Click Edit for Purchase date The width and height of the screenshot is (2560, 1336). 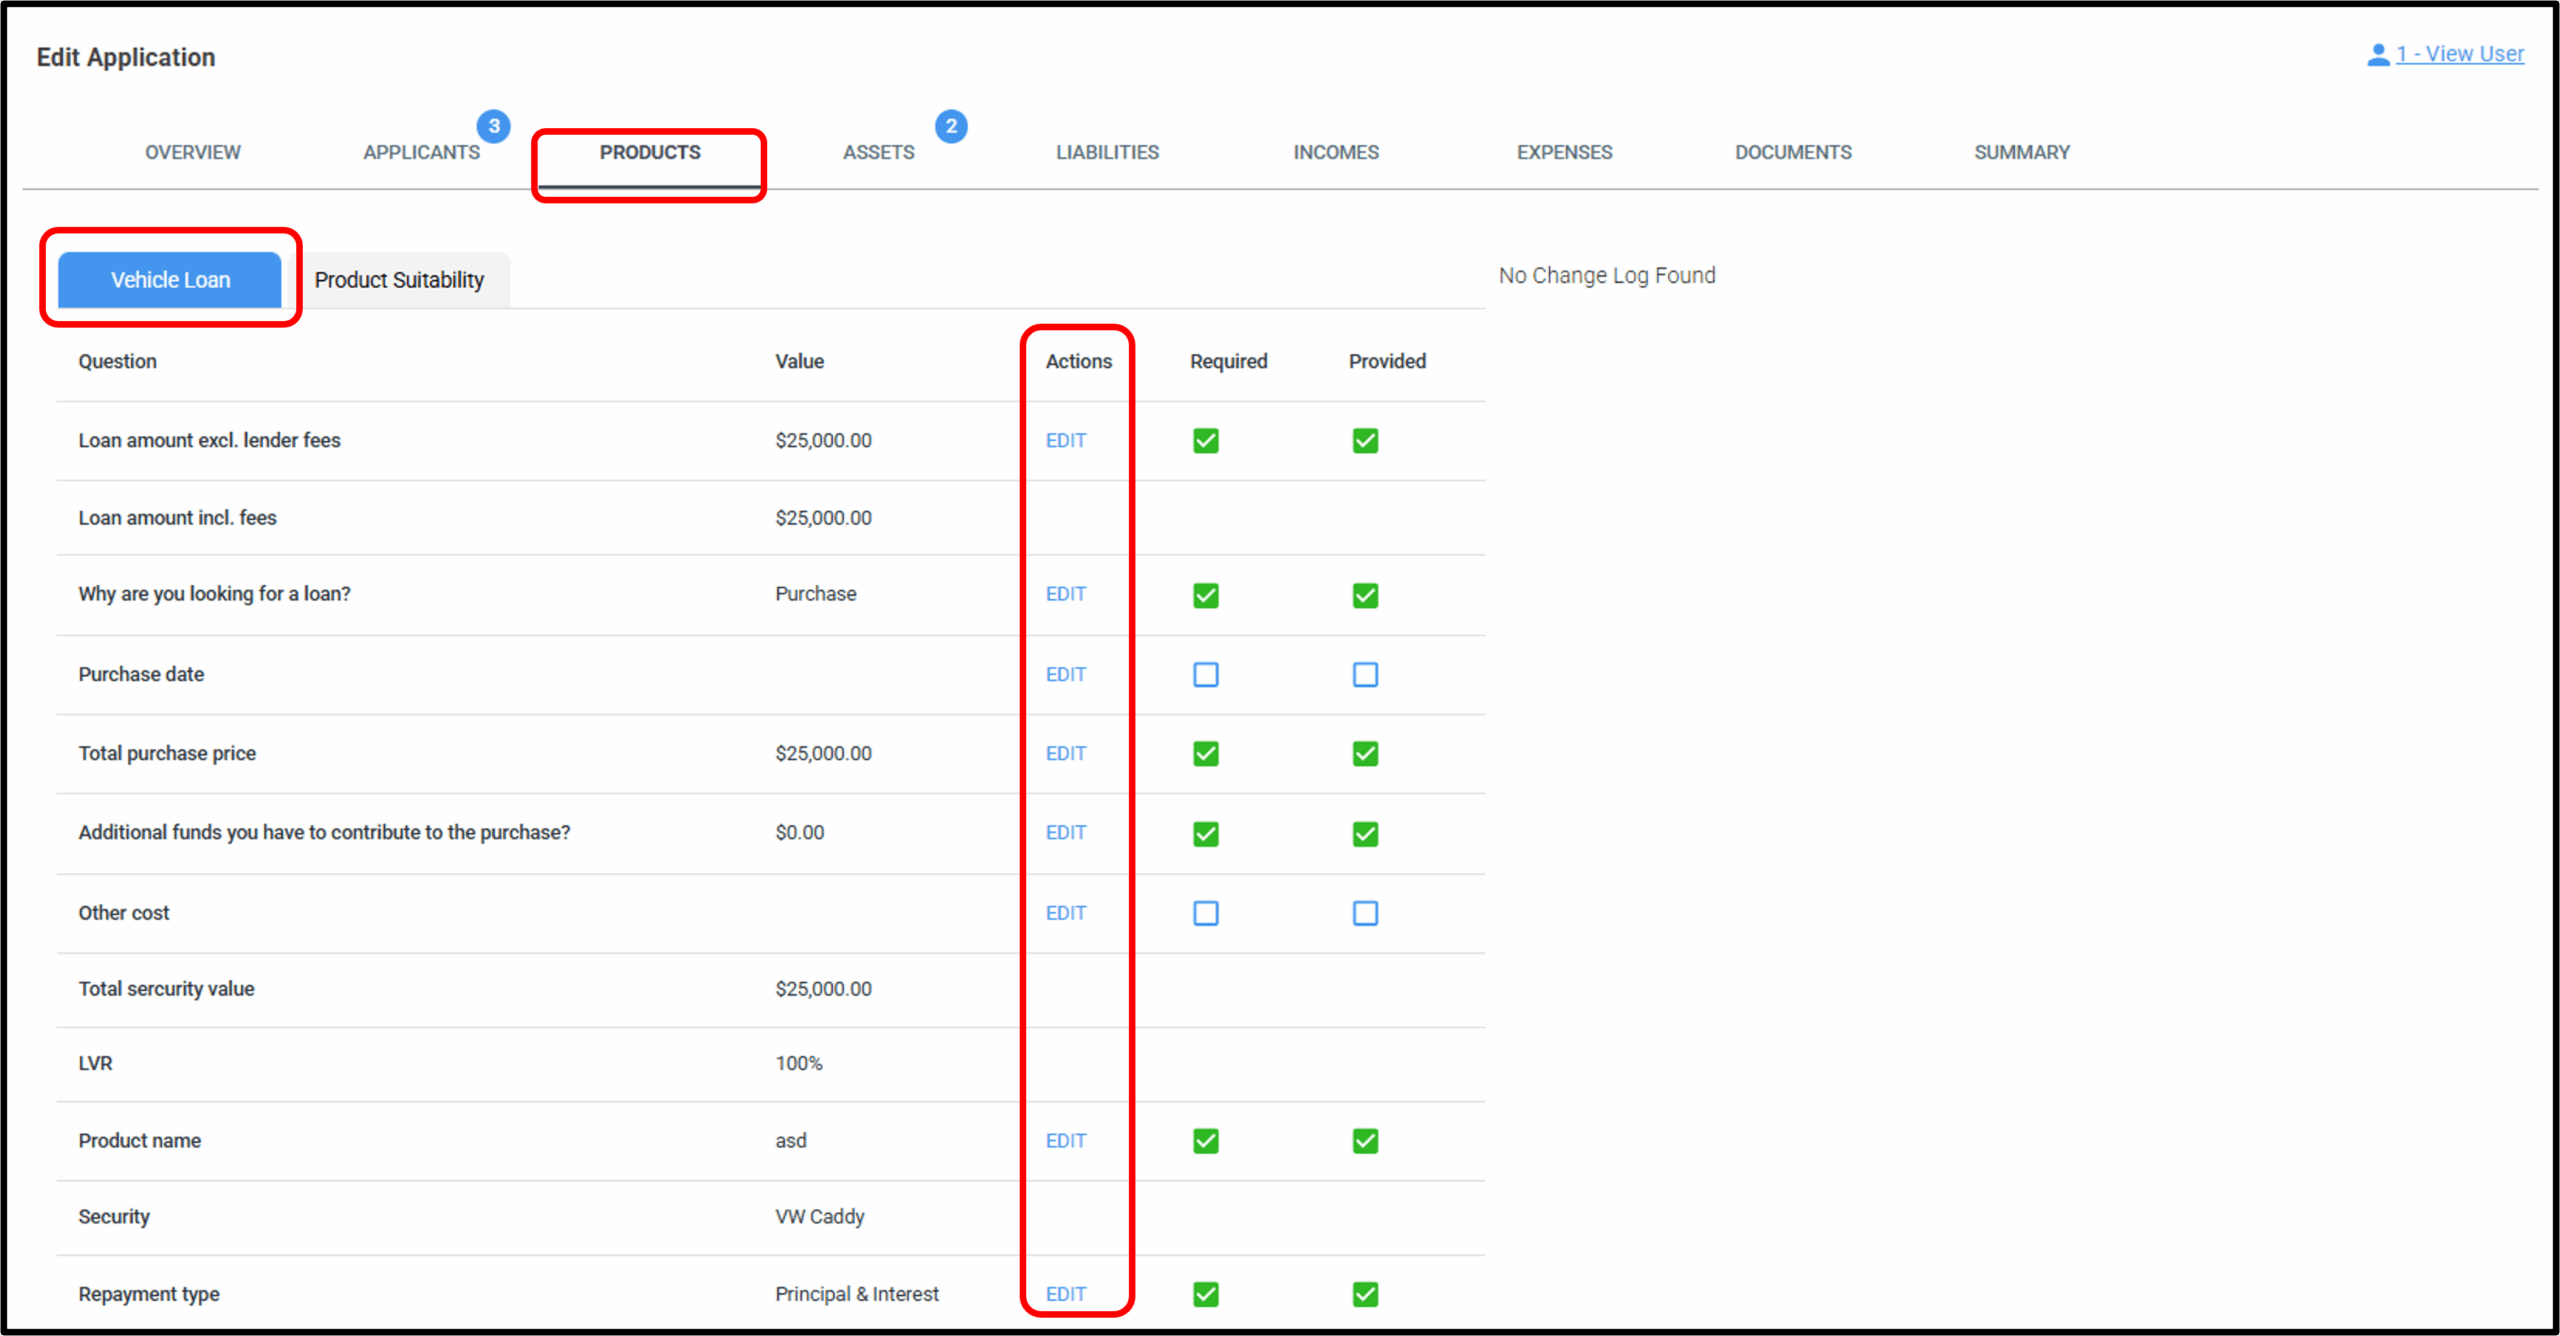coord(1065,675)
